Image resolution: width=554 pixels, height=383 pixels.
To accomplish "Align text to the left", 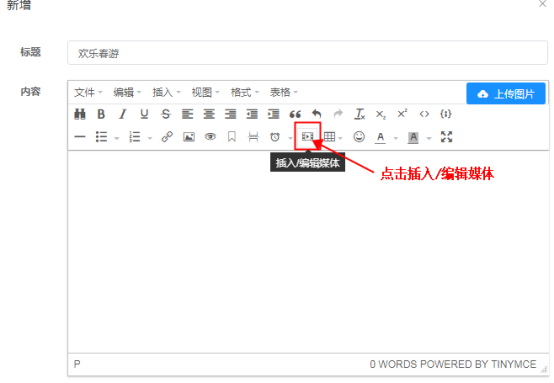I will [187, 114].
